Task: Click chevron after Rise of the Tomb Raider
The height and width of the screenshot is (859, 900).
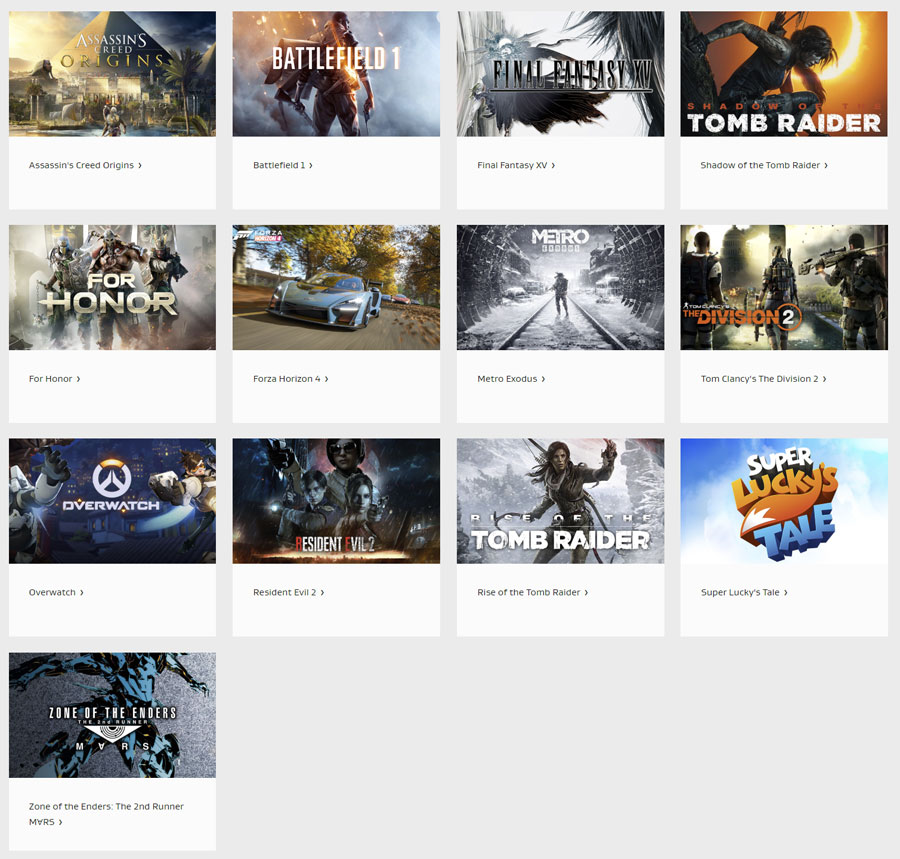Action: [586, 592]
